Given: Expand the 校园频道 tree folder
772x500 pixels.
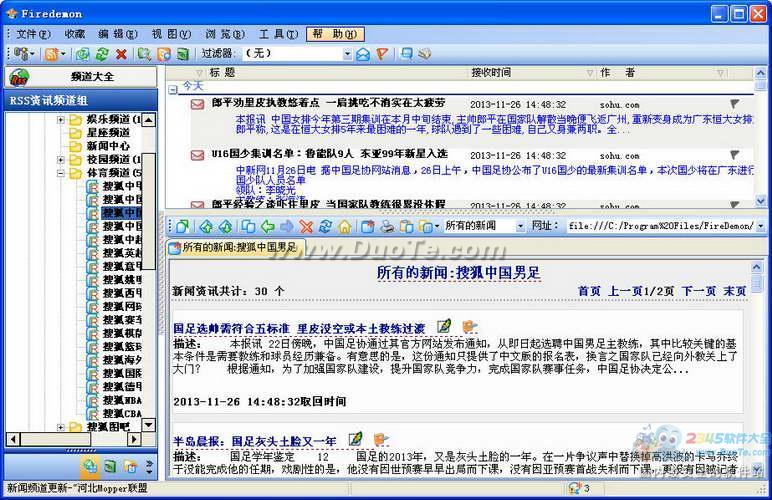Looking at the screenshot, I should point(61,159).
